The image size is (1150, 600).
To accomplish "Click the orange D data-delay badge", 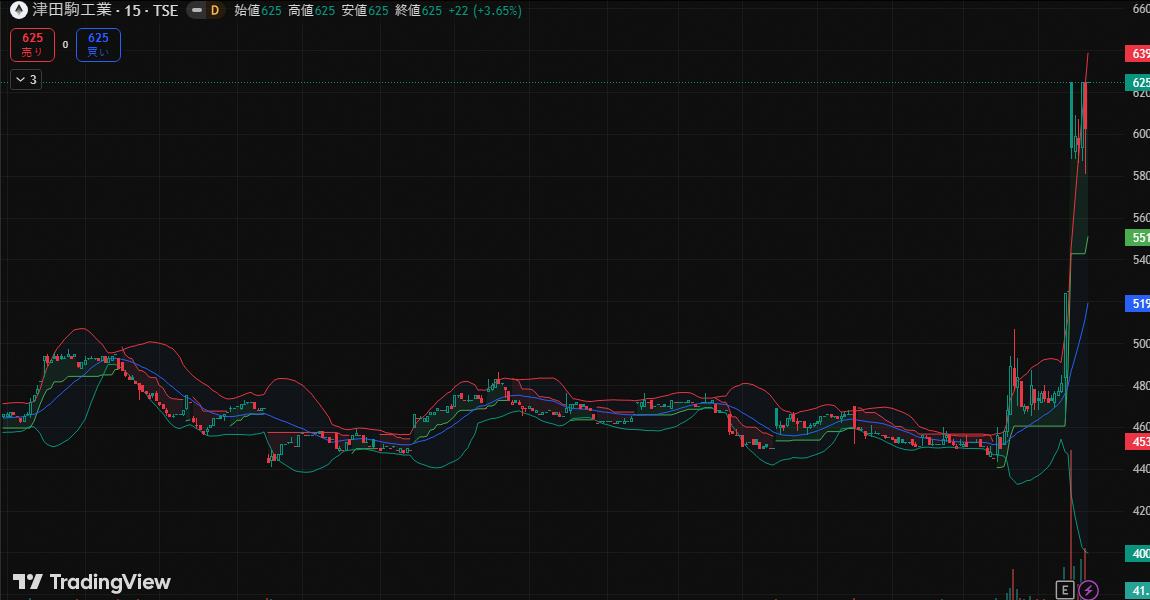I will [x=214, y=10].
